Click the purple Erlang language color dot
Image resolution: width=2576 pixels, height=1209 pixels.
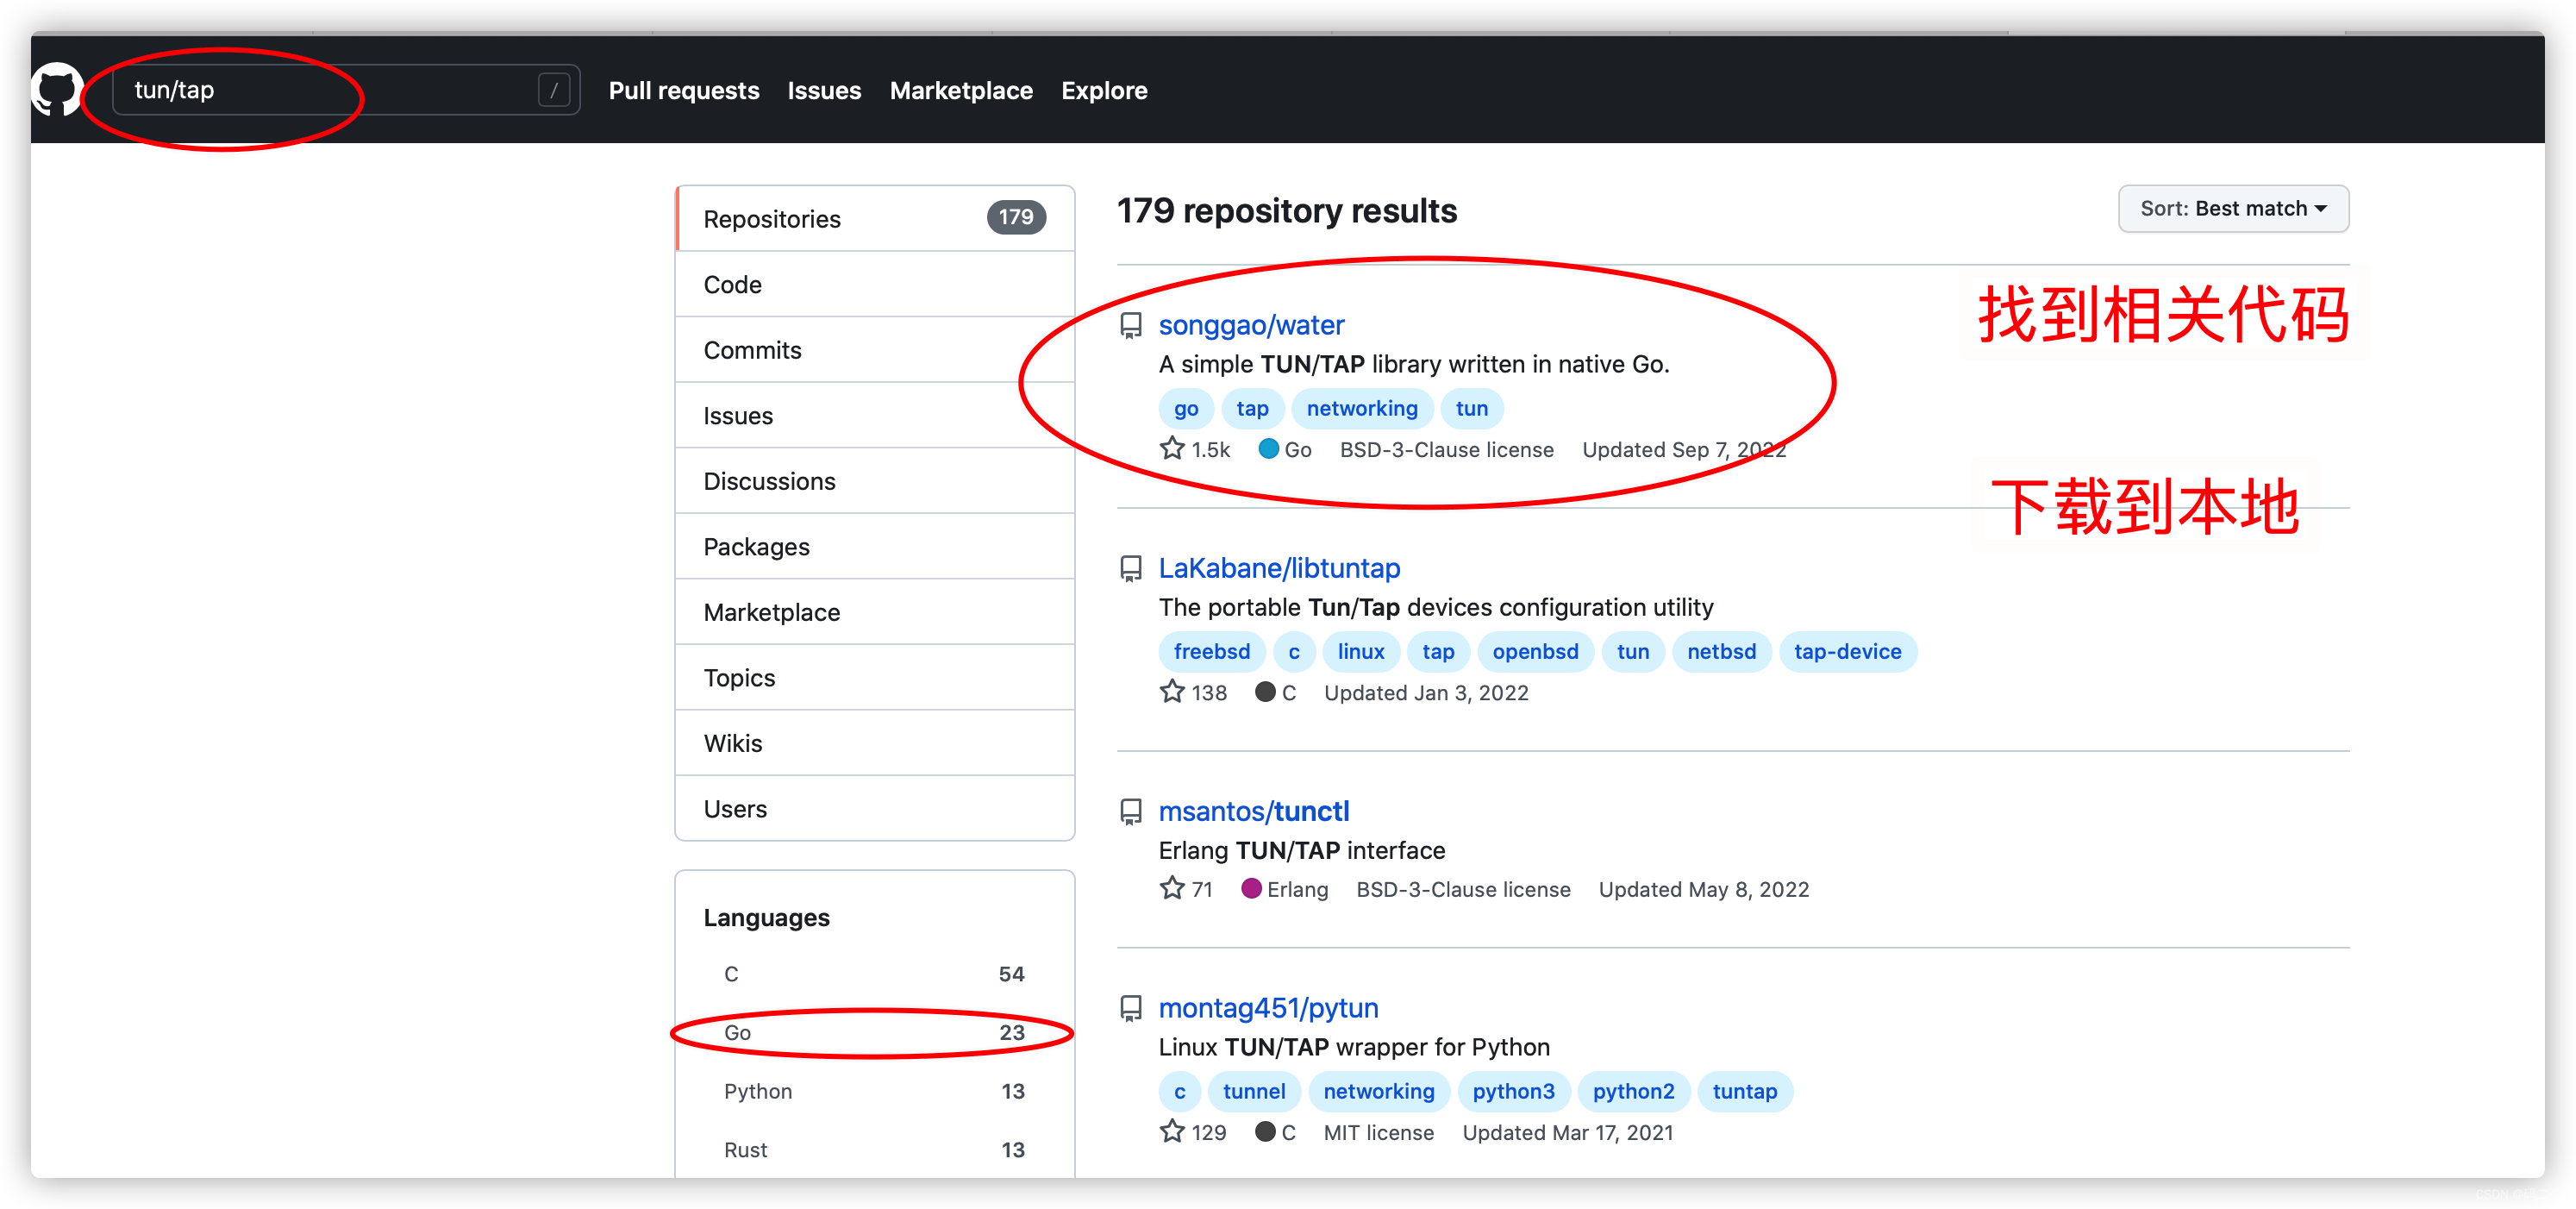point(1251,889)
